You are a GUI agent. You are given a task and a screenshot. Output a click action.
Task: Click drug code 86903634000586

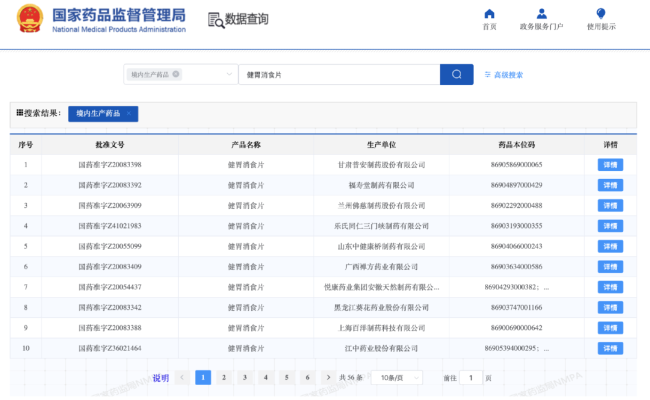pyautogui.click(x=517, y=267)
